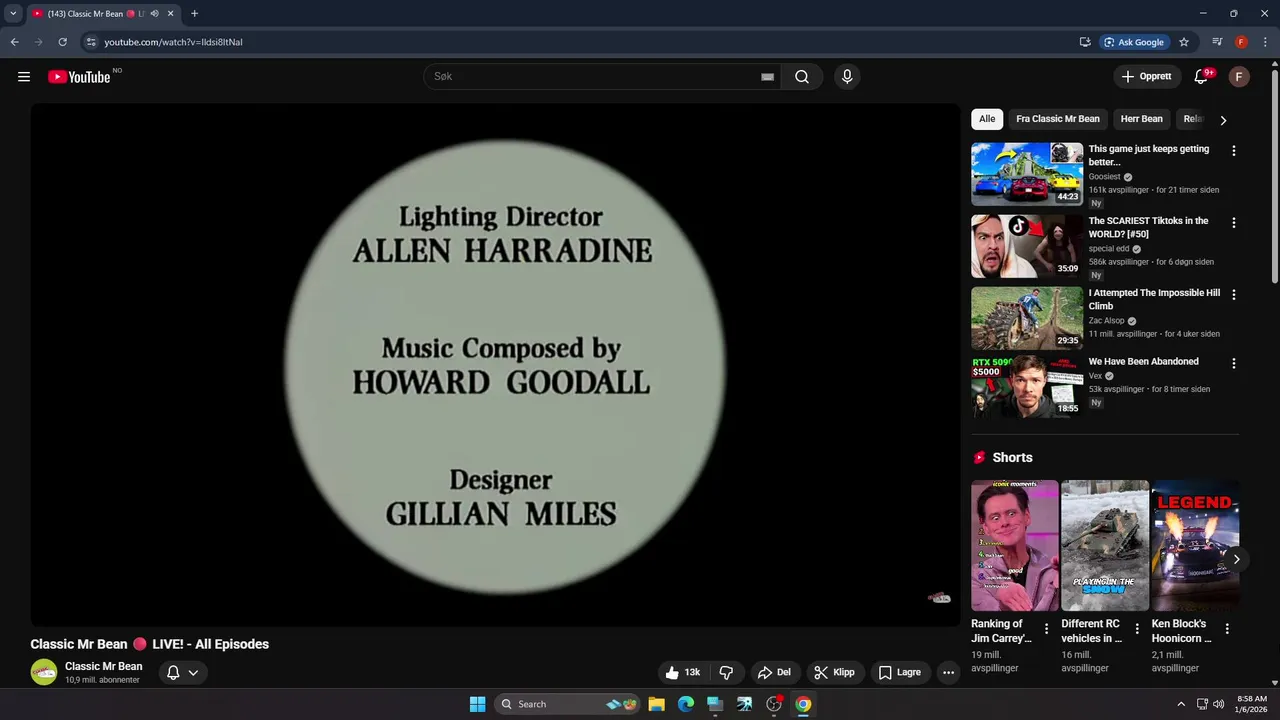Viewport: 1280px width, 720px height.
Task: Open volume control in system tray
Action: pos(1218,704)
